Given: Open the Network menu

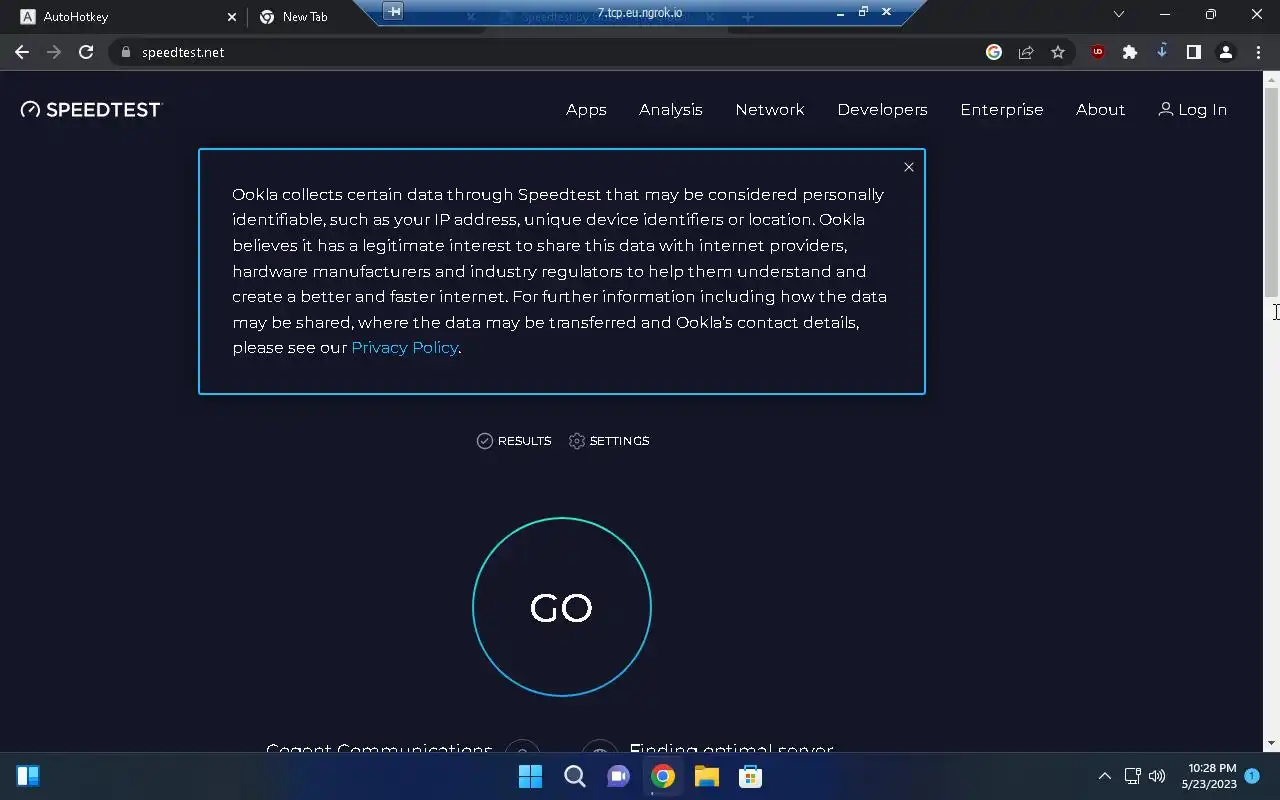Looking at the screenshot, I should [x=770, y=110].
